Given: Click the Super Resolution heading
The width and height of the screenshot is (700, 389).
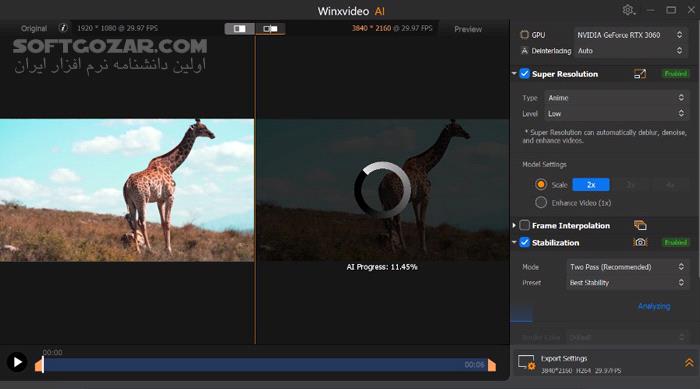Looking at the screenshot, I should click(x=565, y=74).
